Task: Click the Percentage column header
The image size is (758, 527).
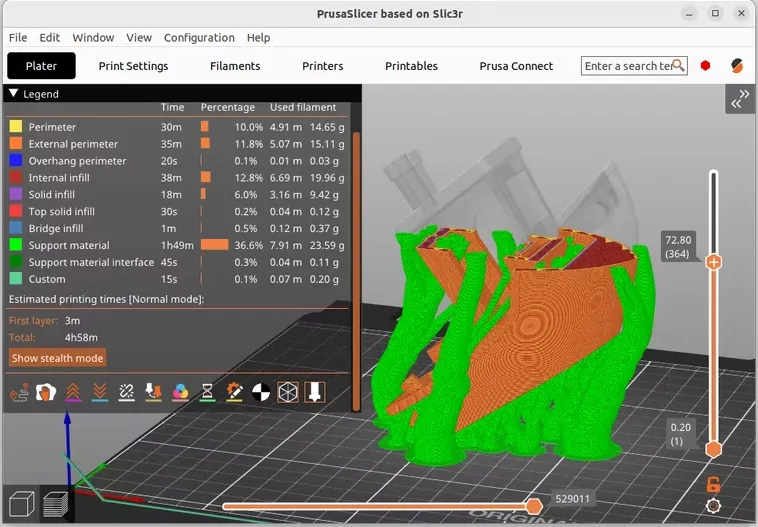Action: coord(228,107)
